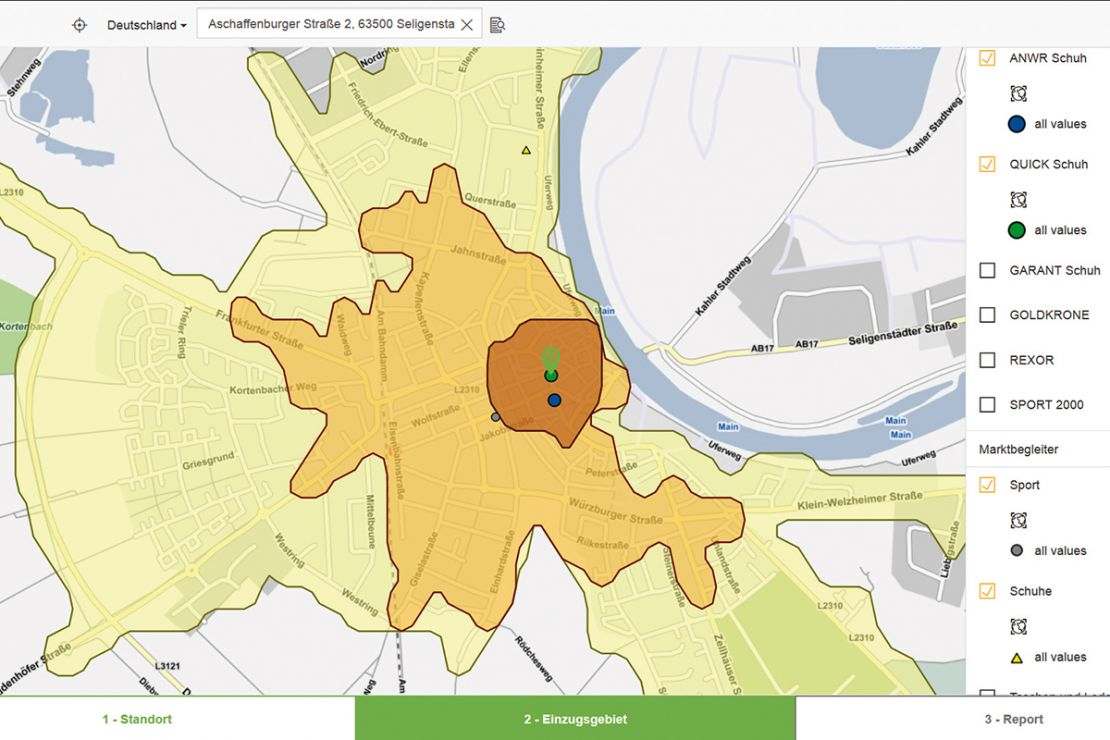Click the Griesgrund map label
The image size is (1110, 740).
[208, 461]
